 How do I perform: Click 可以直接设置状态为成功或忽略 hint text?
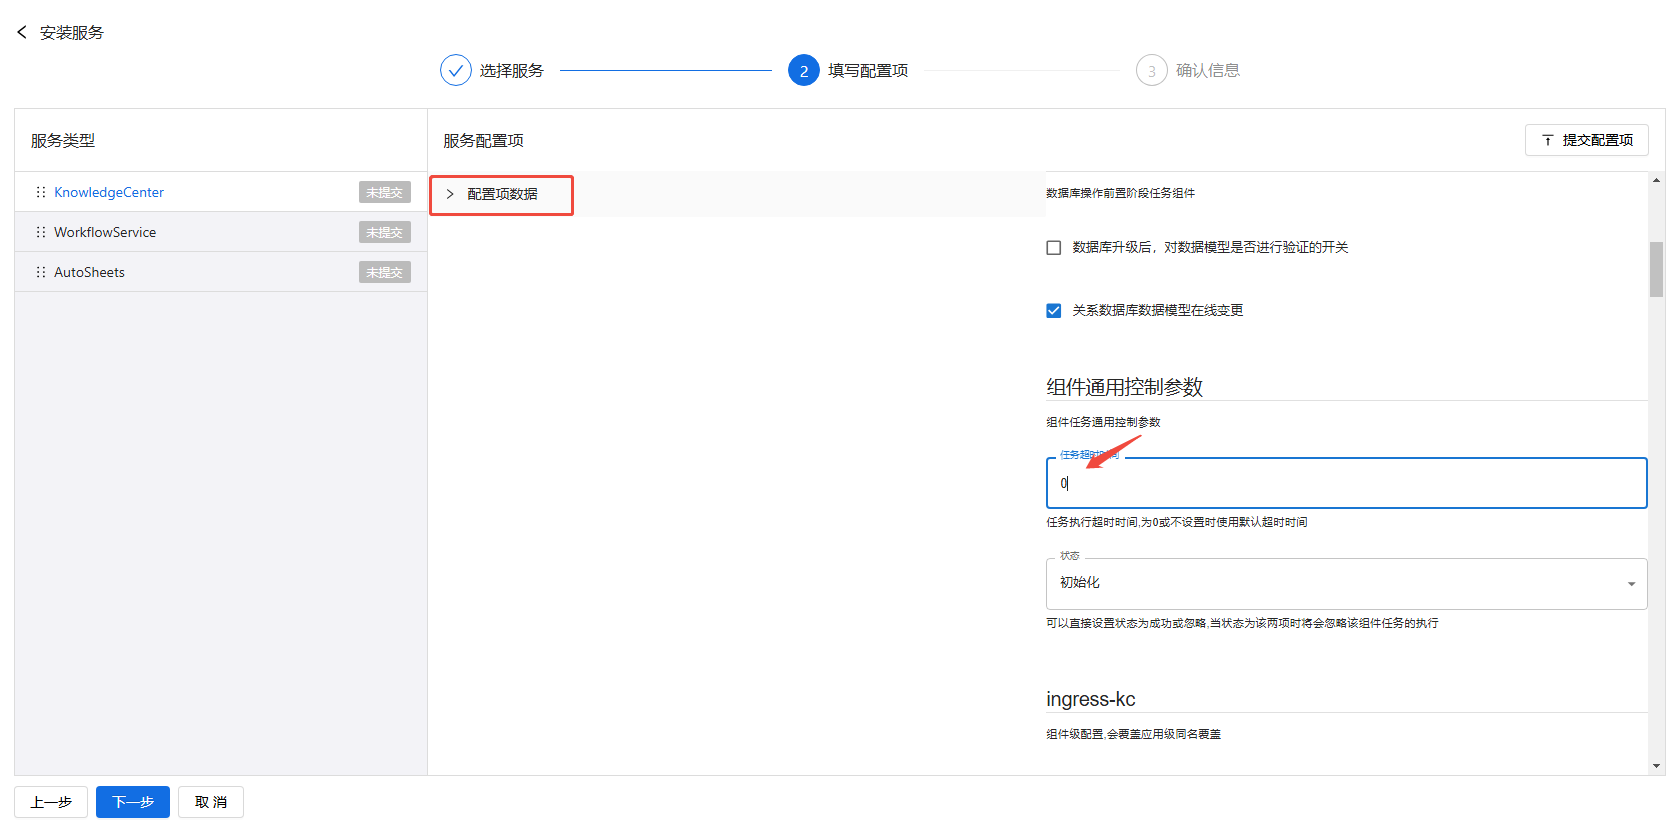1242,623
